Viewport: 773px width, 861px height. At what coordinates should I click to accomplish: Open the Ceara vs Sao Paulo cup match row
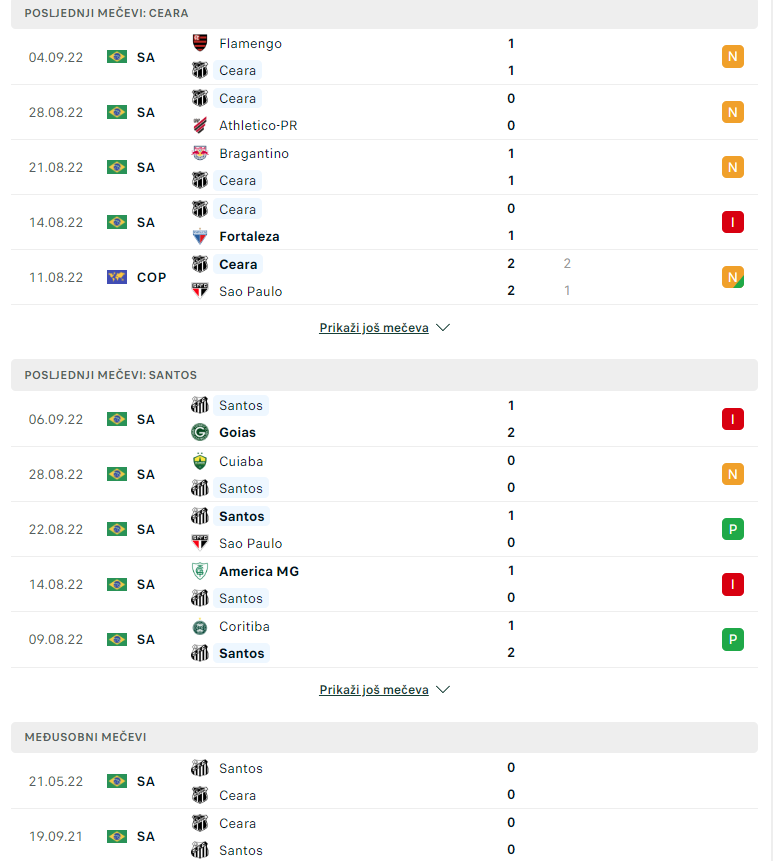384,277
